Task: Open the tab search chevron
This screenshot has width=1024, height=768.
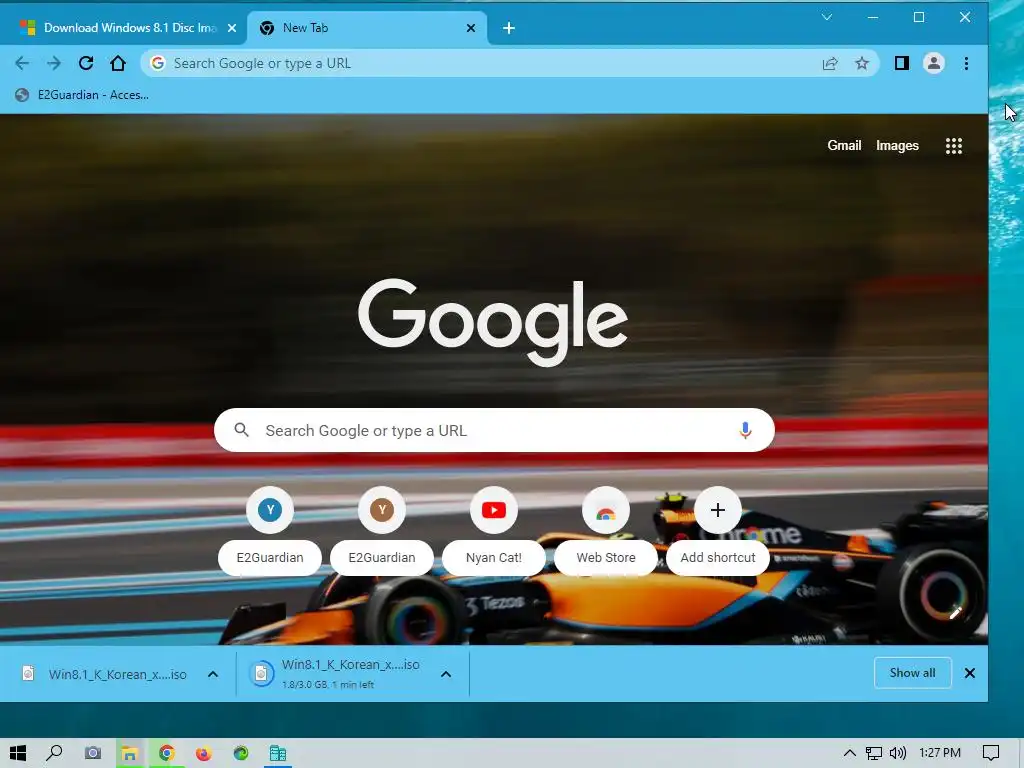Action: click(827, 17)
